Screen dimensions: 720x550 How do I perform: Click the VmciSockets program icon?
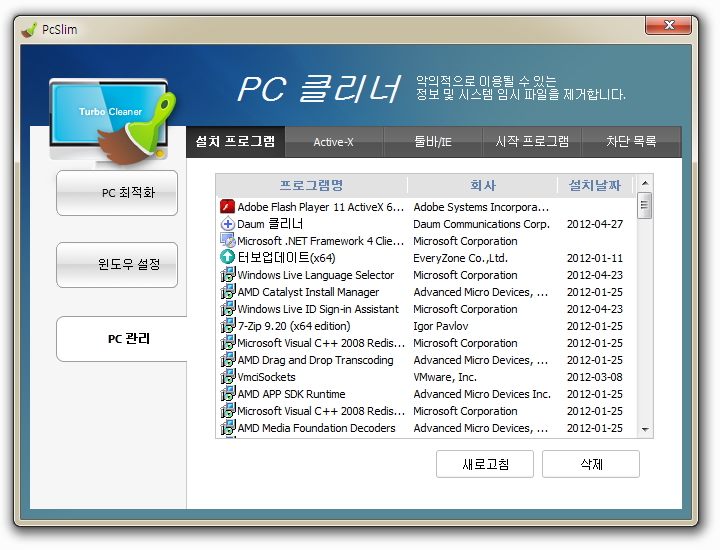pos(227,377)
